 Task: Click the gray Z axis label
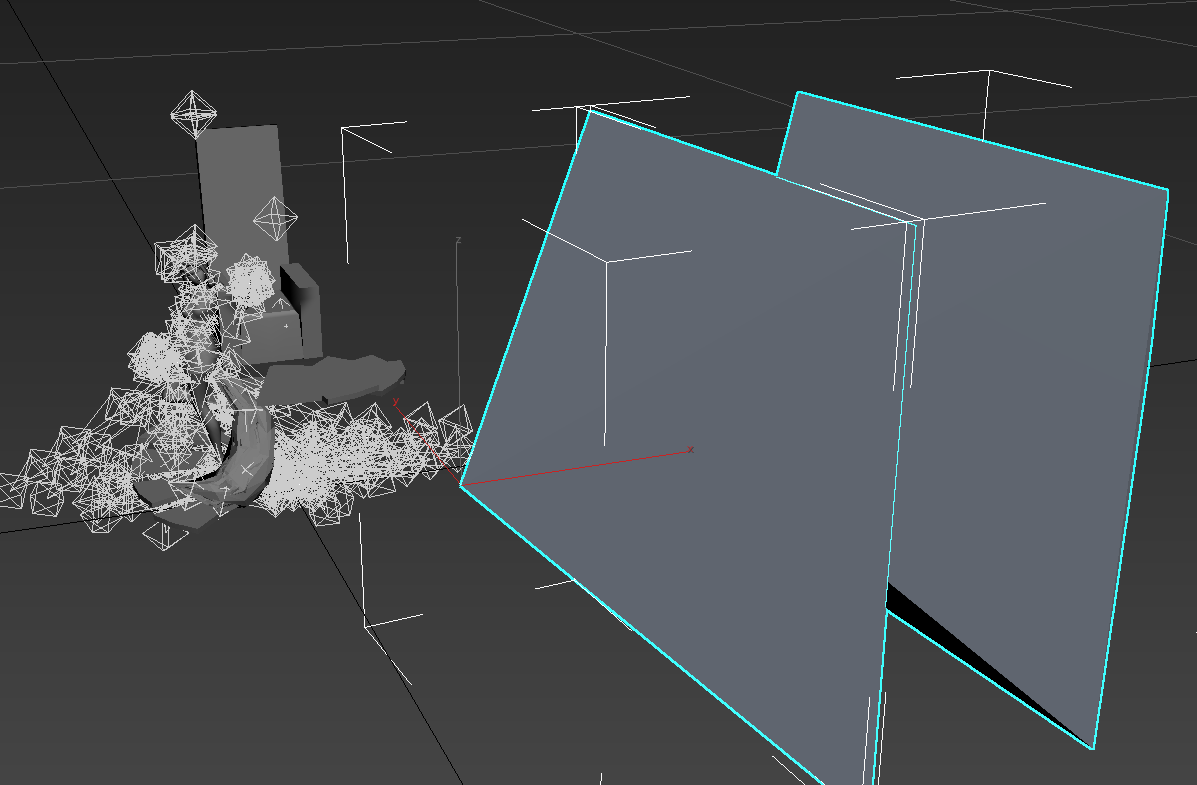pos(458,241)
